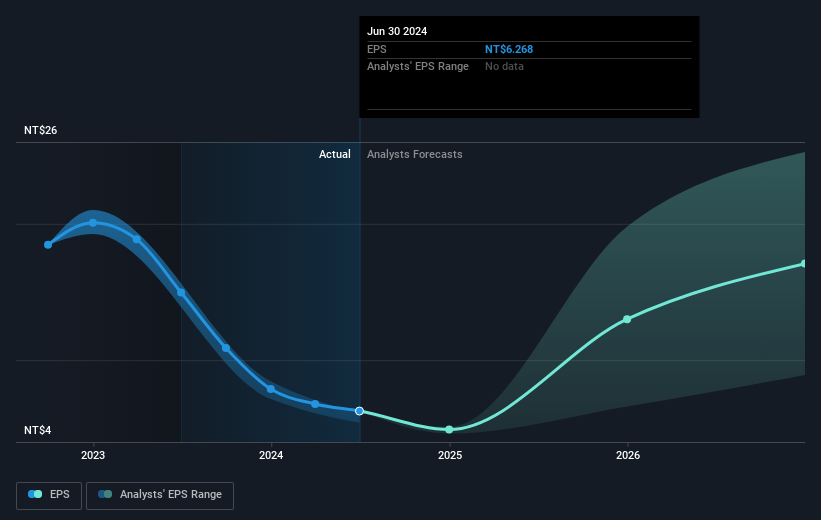Click the Analysts' EPS Range legend swatch
The width and height of the screenshot is (821, 520).
click(105, 494)
